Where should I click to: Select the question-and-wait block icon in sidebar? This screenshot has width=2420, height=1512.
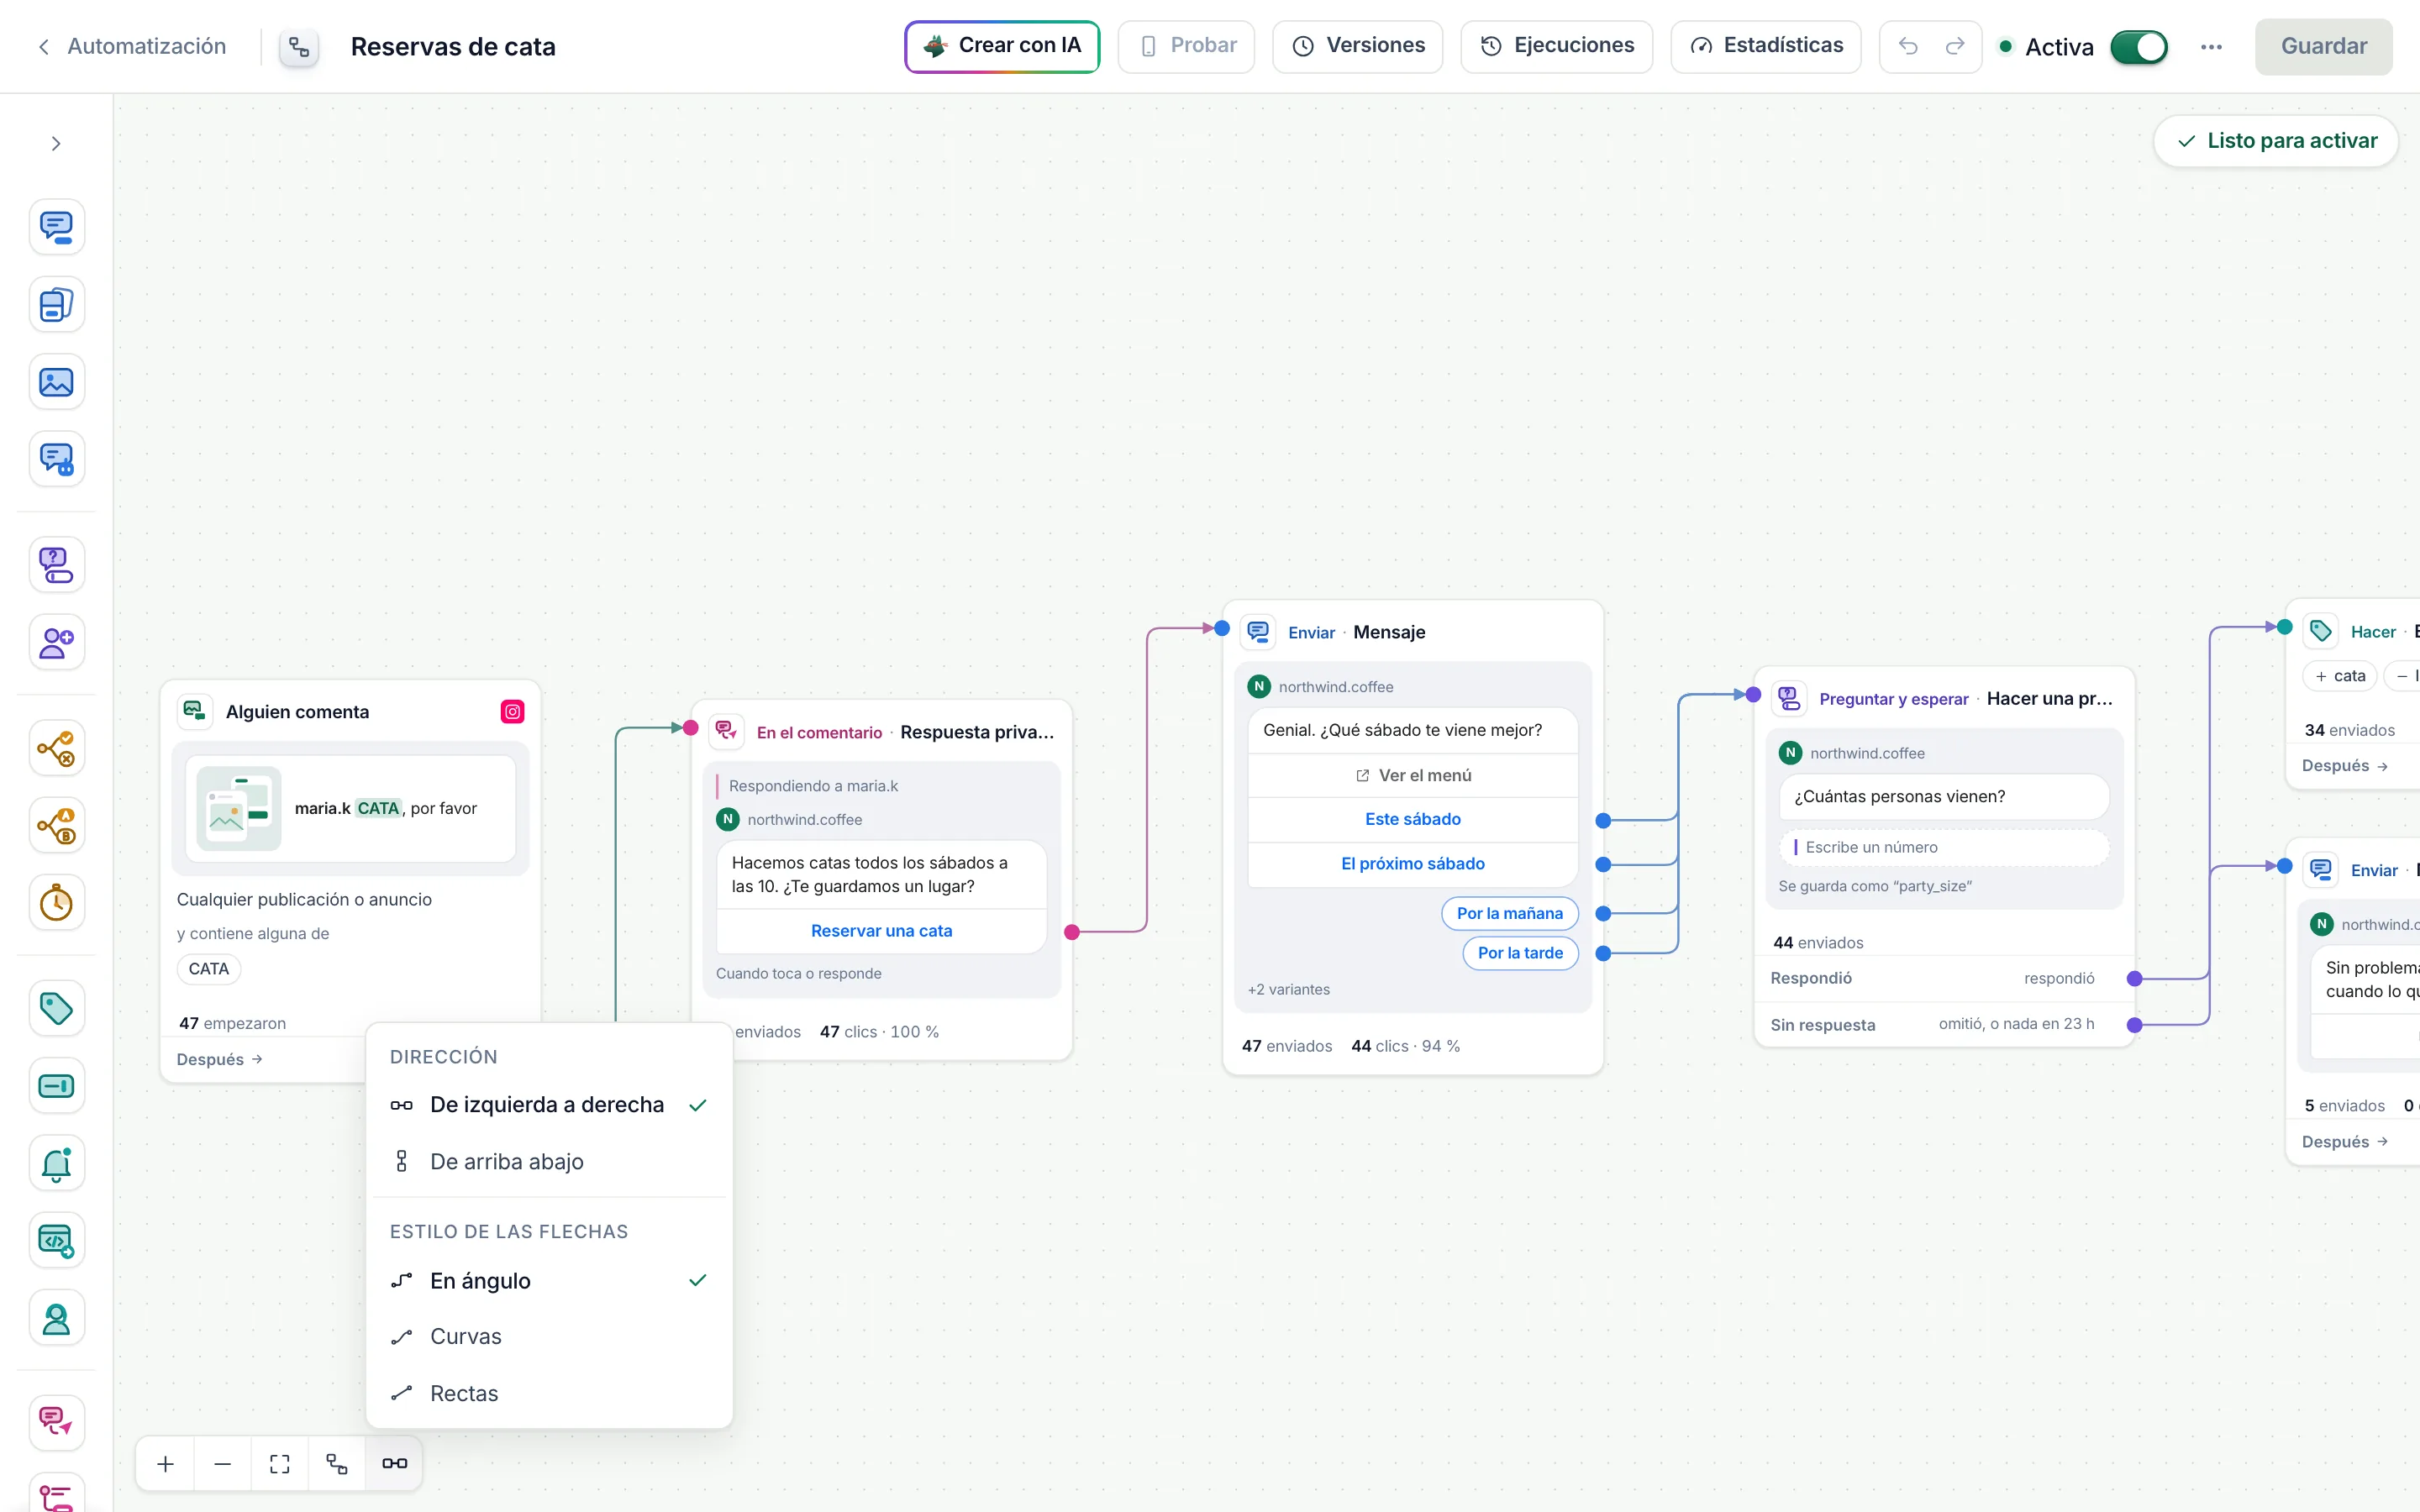point(56,565)
